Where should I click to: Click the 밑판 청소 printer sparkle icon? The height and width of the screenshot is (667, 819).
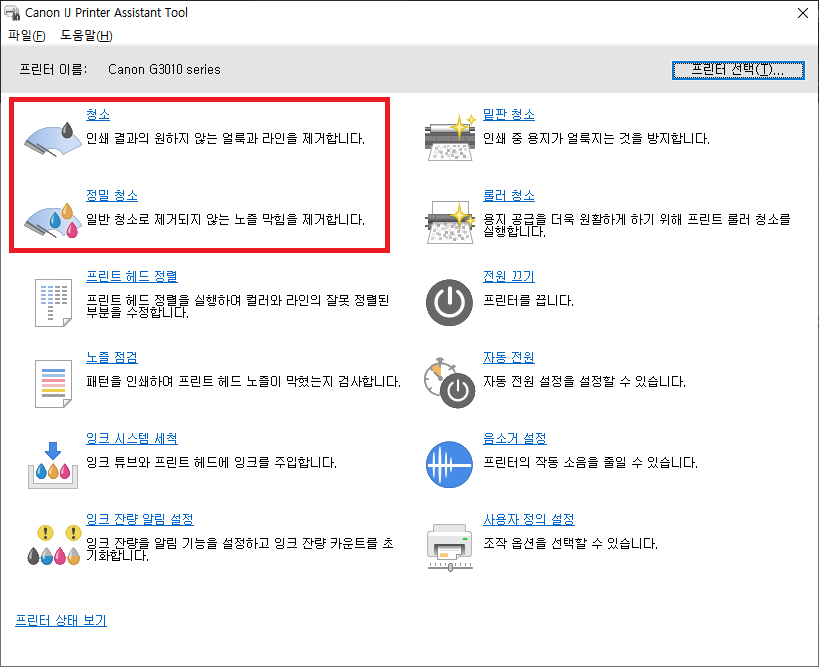450,137
